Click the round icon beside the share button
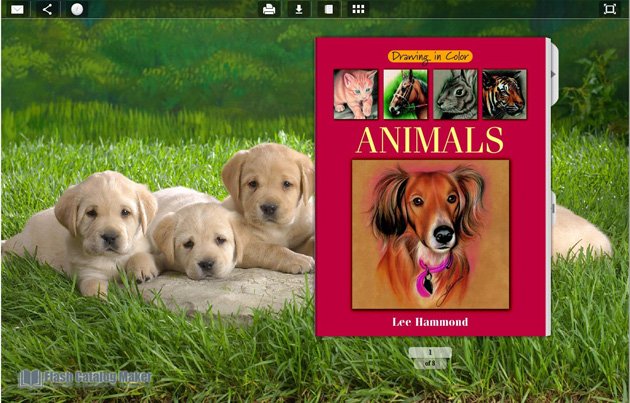Image resolution: width=630 pixels, height=403 pixels. [x=78, y=9]
